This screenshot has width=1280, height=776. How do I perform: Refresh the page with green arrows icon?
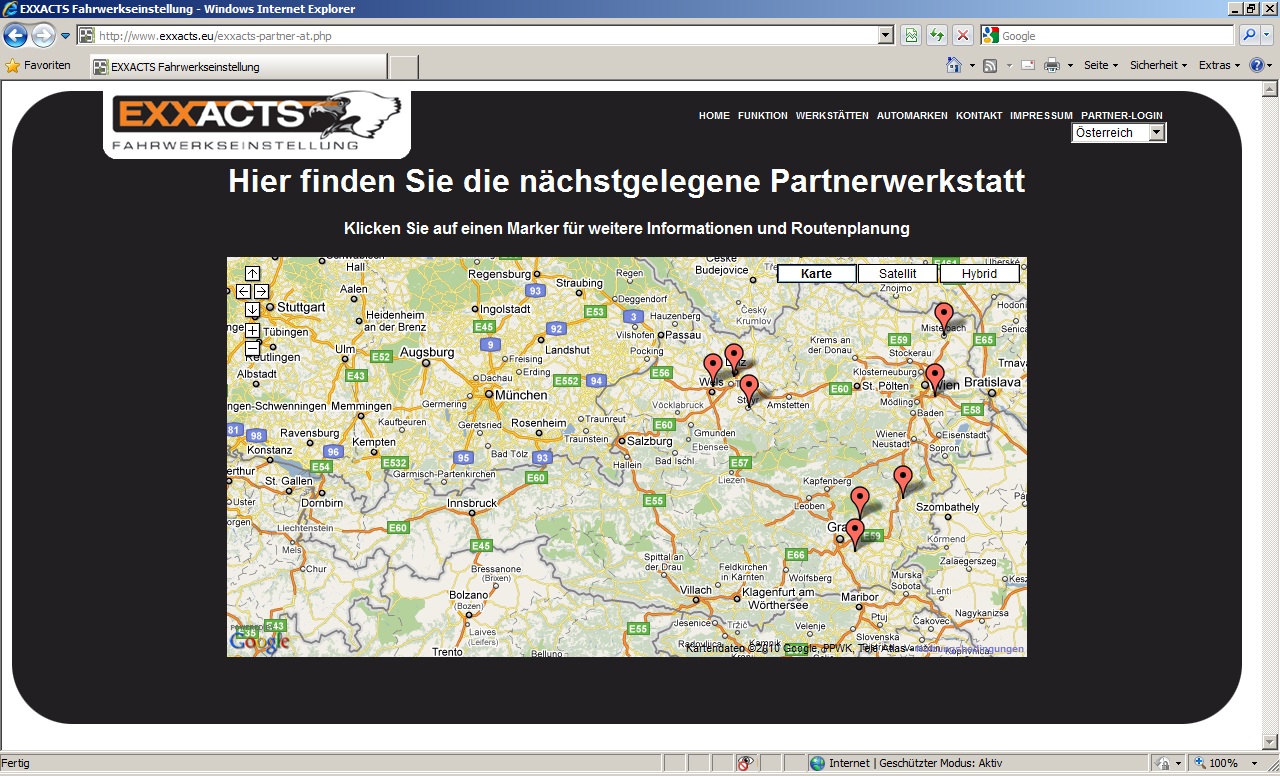point(937,36)
